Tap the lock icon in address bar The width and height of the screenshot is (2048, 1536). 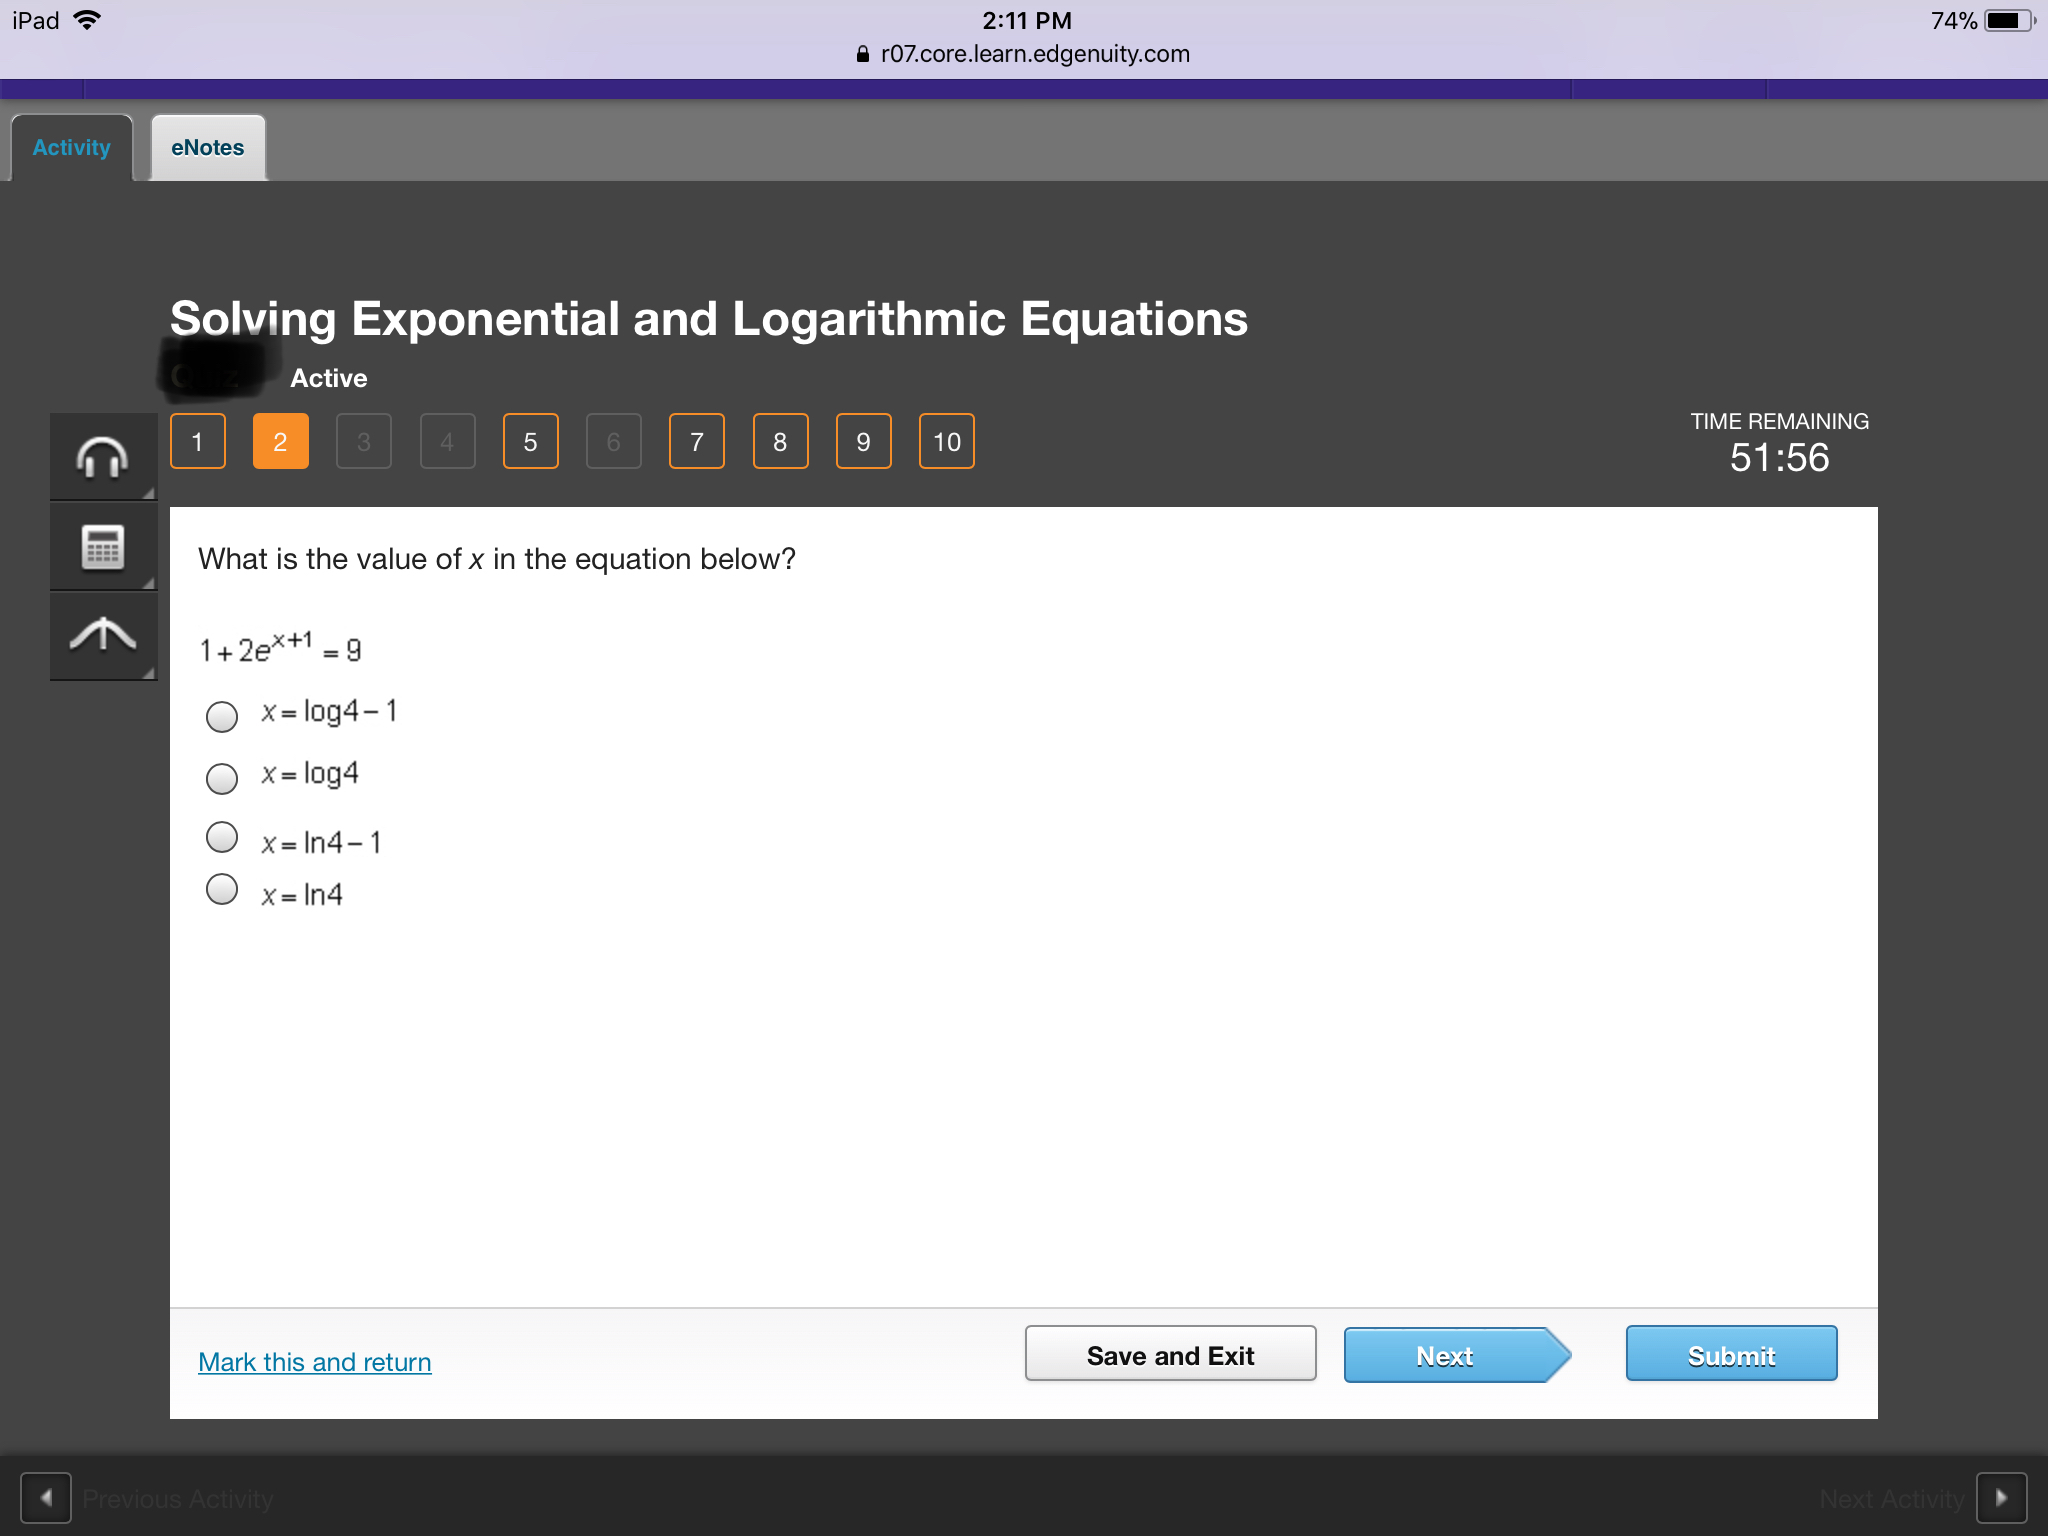862,54
